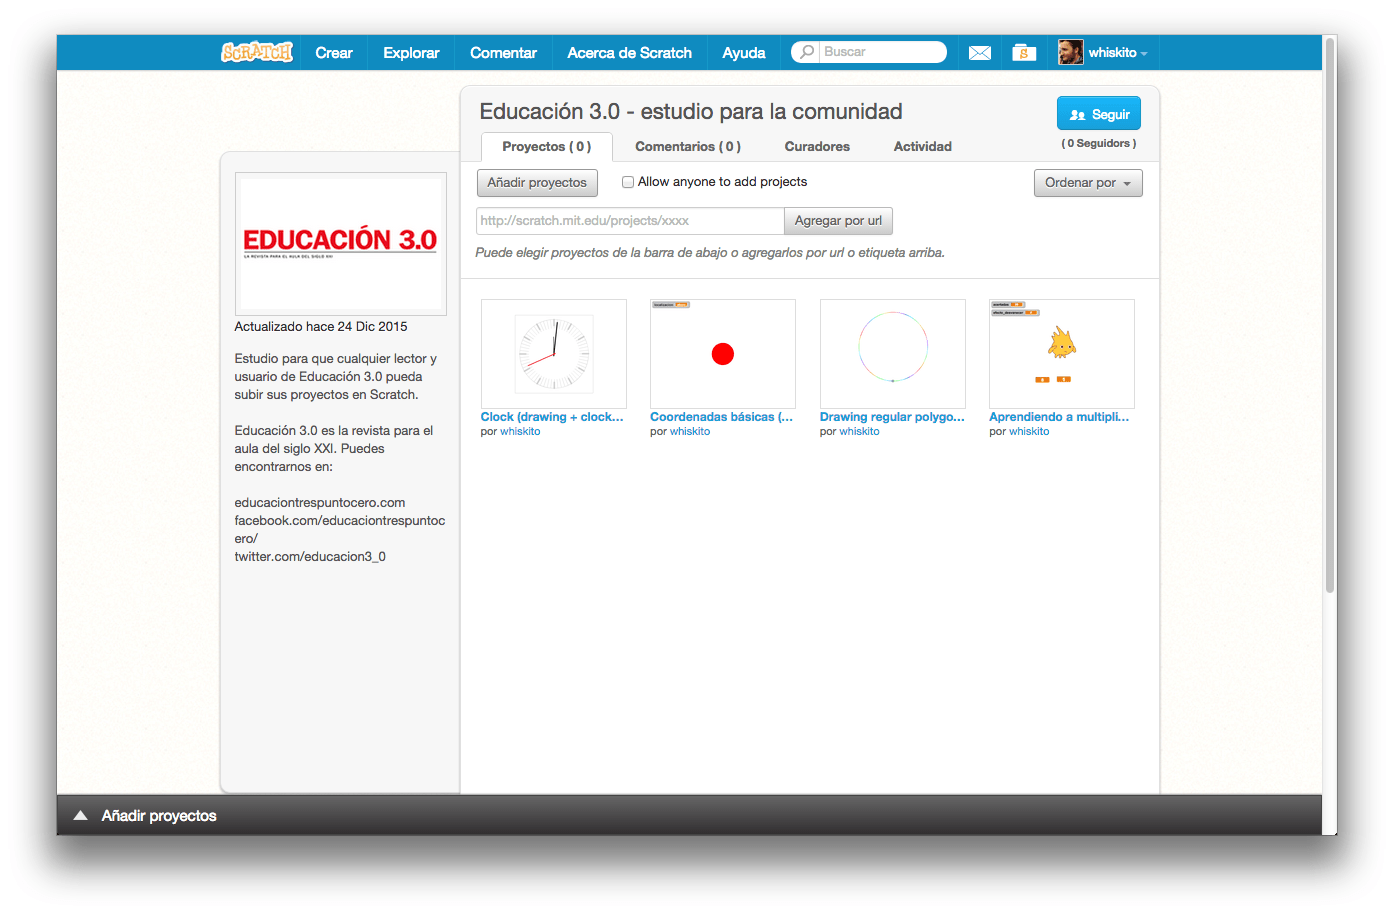
Task: Click educaciontrespuntocero.com text
Action: [320, 503]
